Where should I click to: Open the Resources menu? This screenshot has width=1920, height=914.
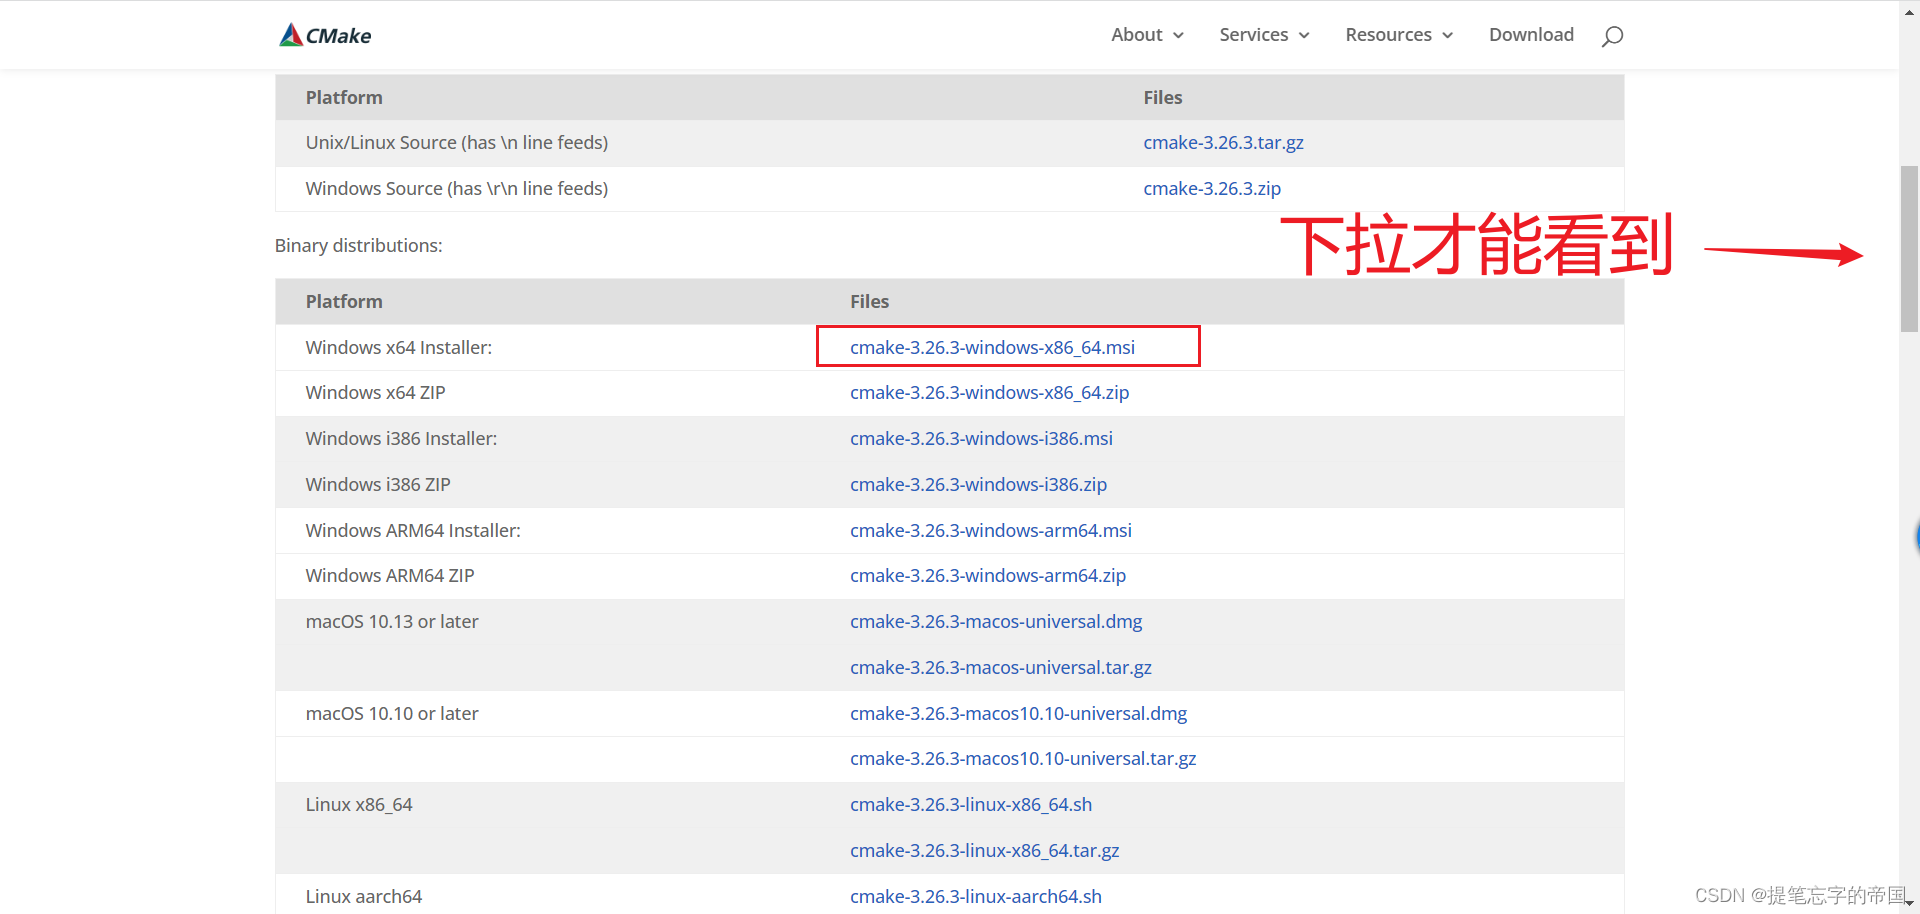click(1388, 35)
